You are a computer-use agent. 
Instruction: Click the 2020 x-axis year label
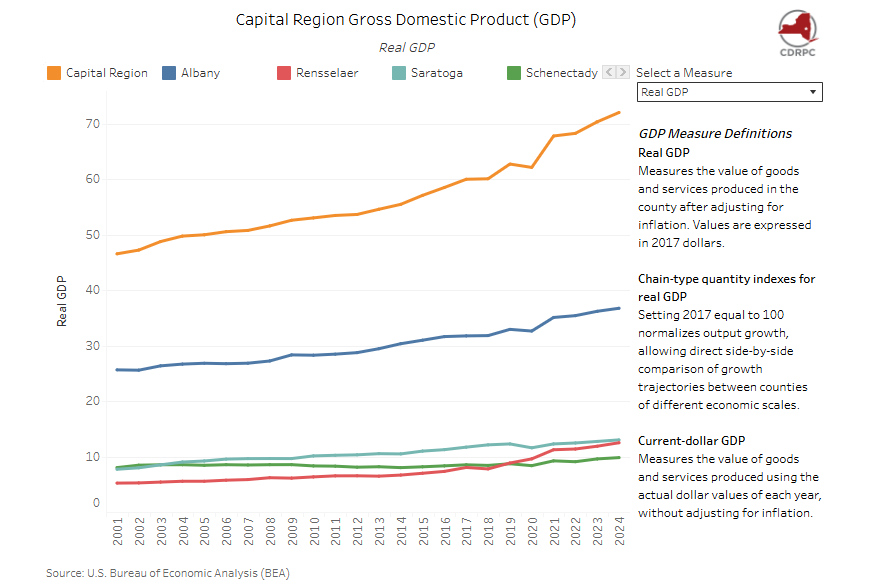pyautogui.click(x=533, y=532)
